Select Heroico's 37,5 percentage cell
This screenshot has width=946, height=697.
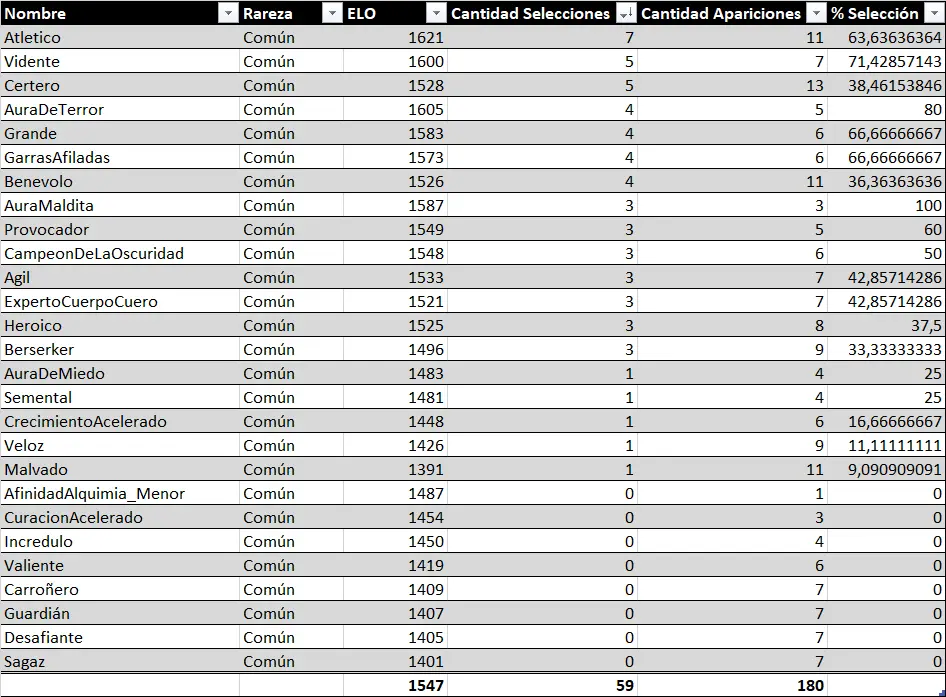pos(886,326)
